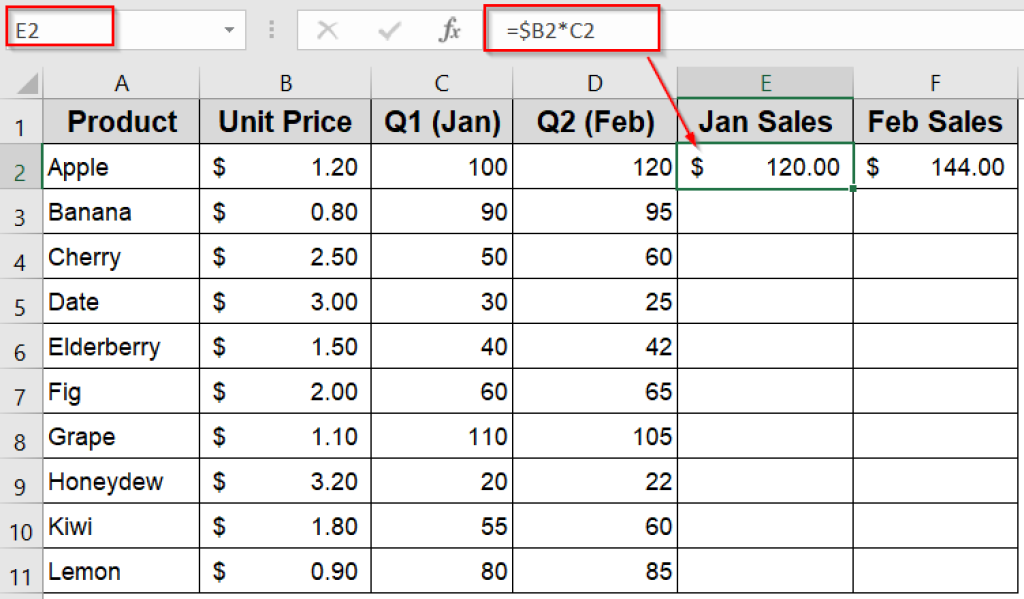
Task: Select row 2 header
Action: pos(21,166)
